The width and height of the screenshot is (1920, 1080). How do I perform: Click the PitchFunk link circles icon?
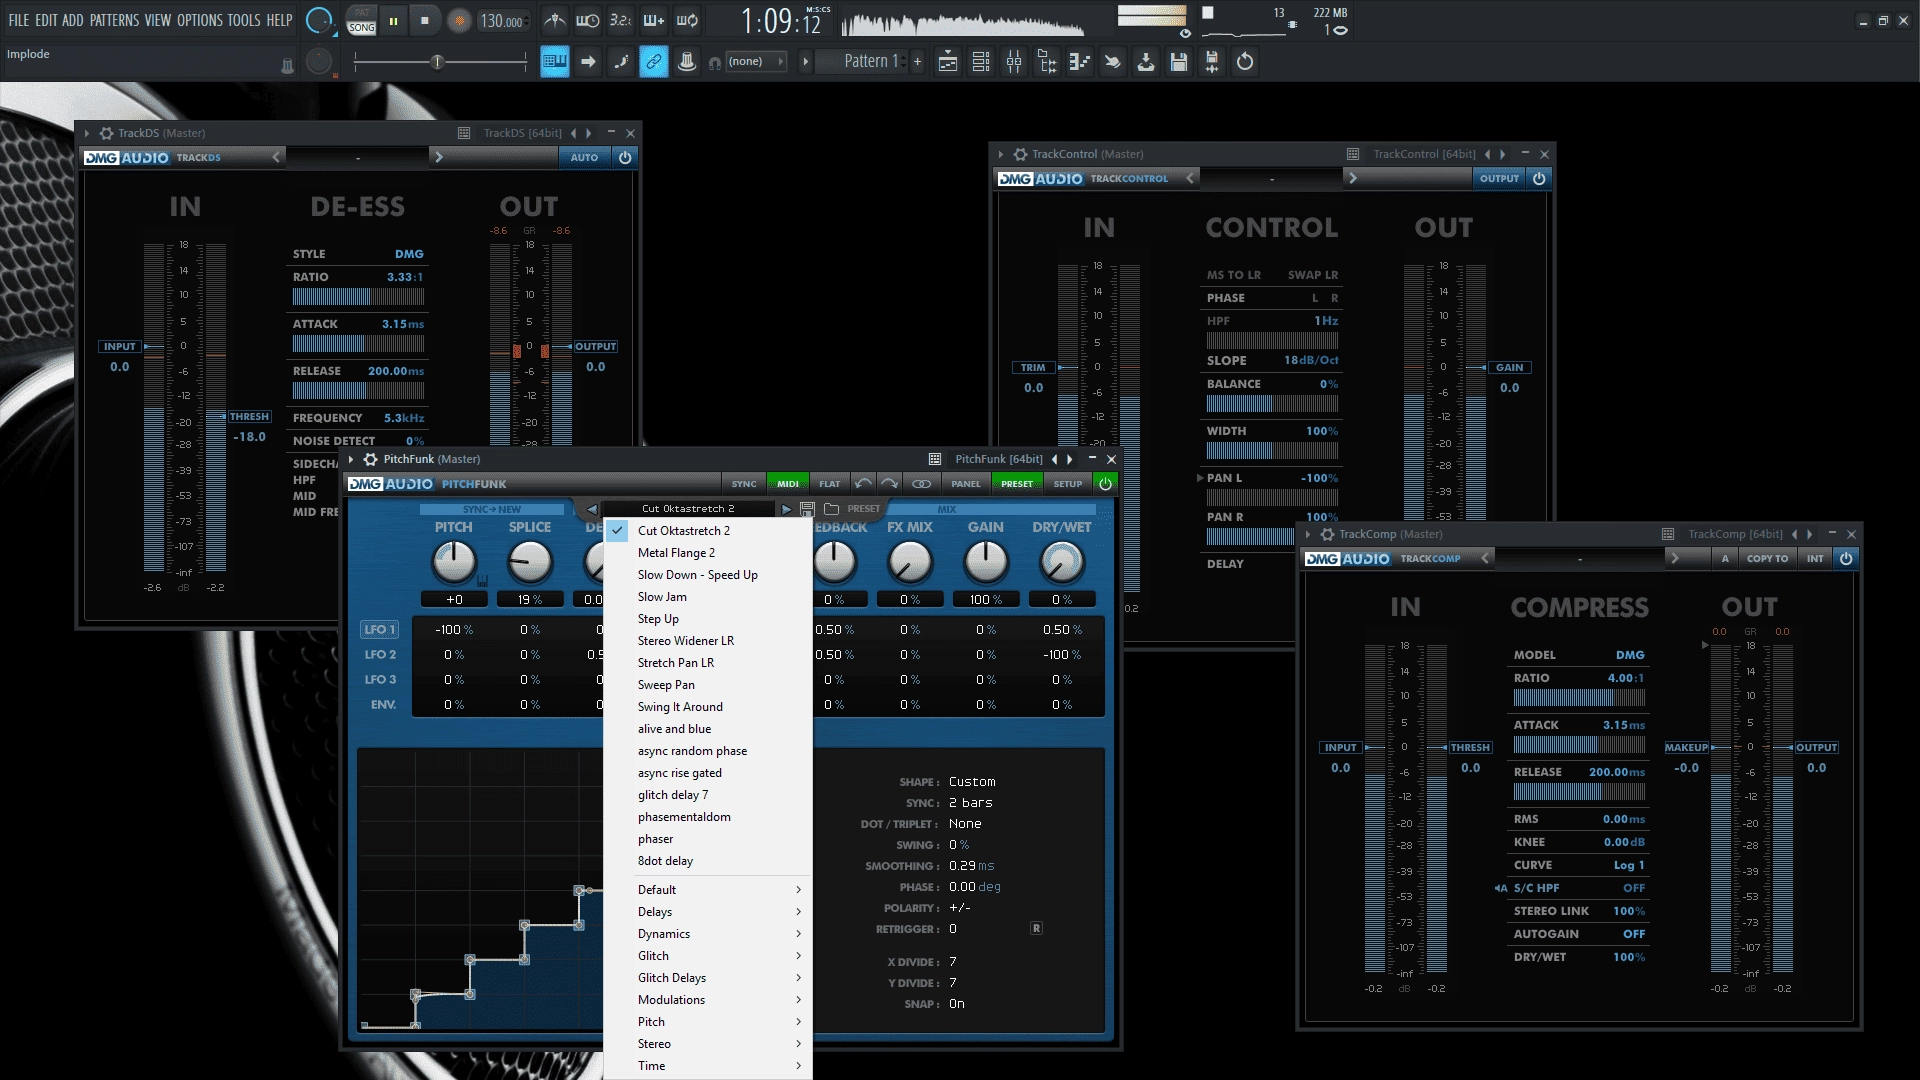pyautogui.click(x=921, y=484)
